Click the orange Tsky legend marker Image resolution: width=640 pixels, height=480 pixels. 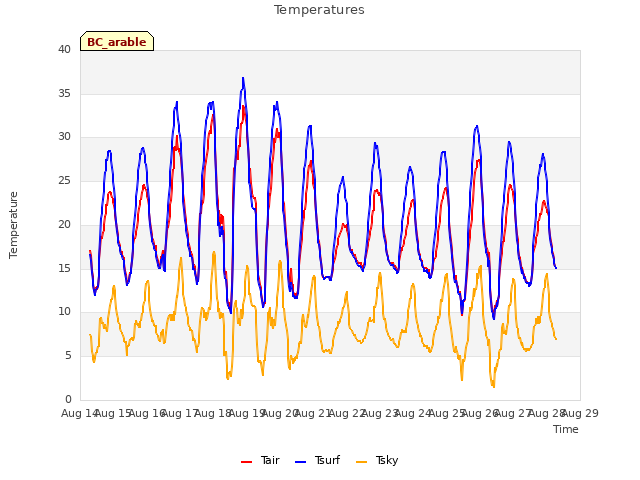[361, 462]
